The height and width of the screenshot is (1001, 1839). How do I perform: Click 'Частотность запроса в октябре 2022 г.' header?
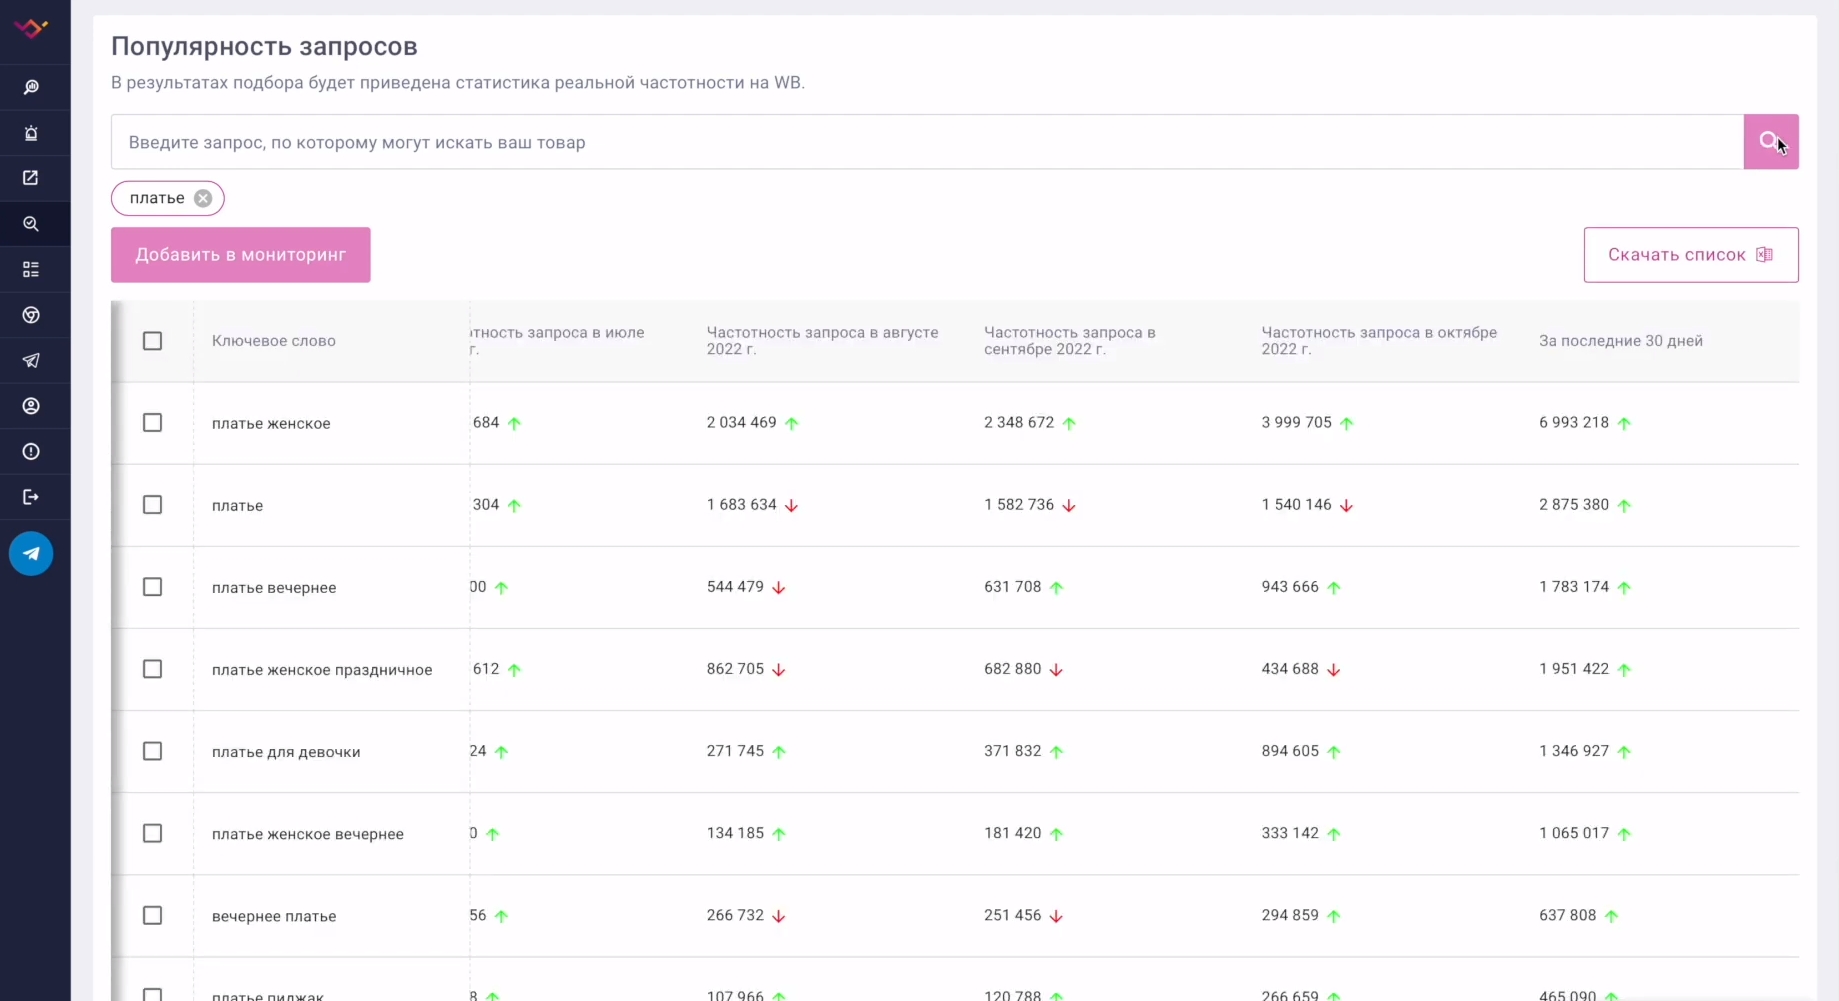pos(1379,340)
